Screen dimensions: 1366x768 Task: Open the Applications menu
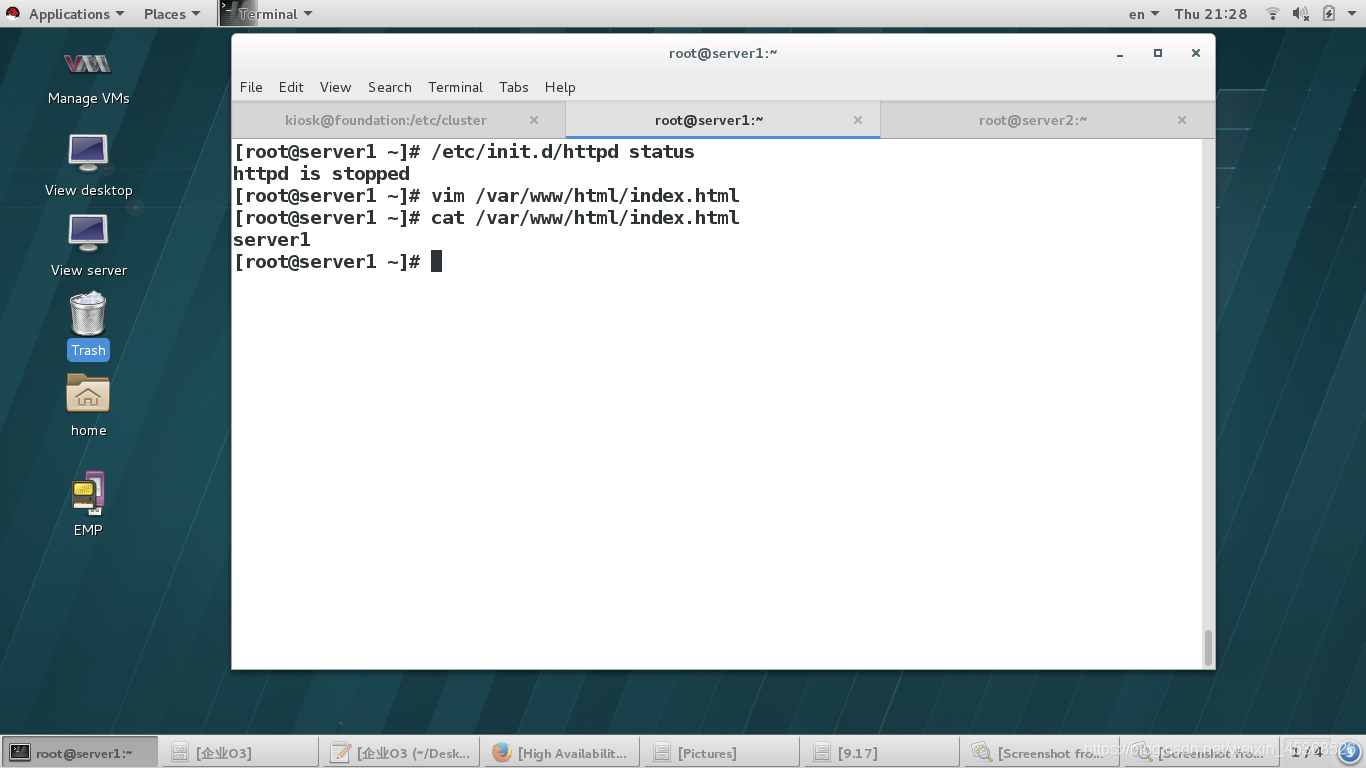point(77,14)
